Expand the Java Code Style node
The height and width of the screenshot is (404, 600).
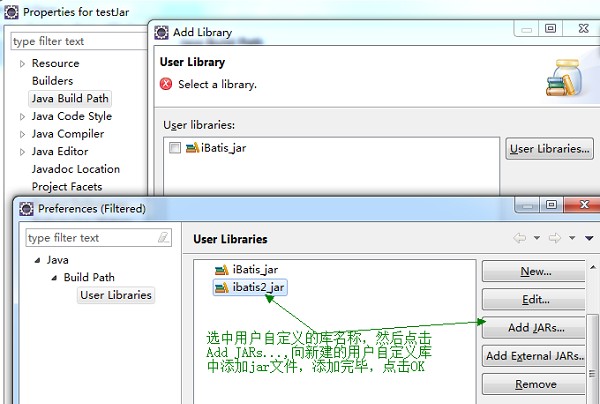click(22, 116)
